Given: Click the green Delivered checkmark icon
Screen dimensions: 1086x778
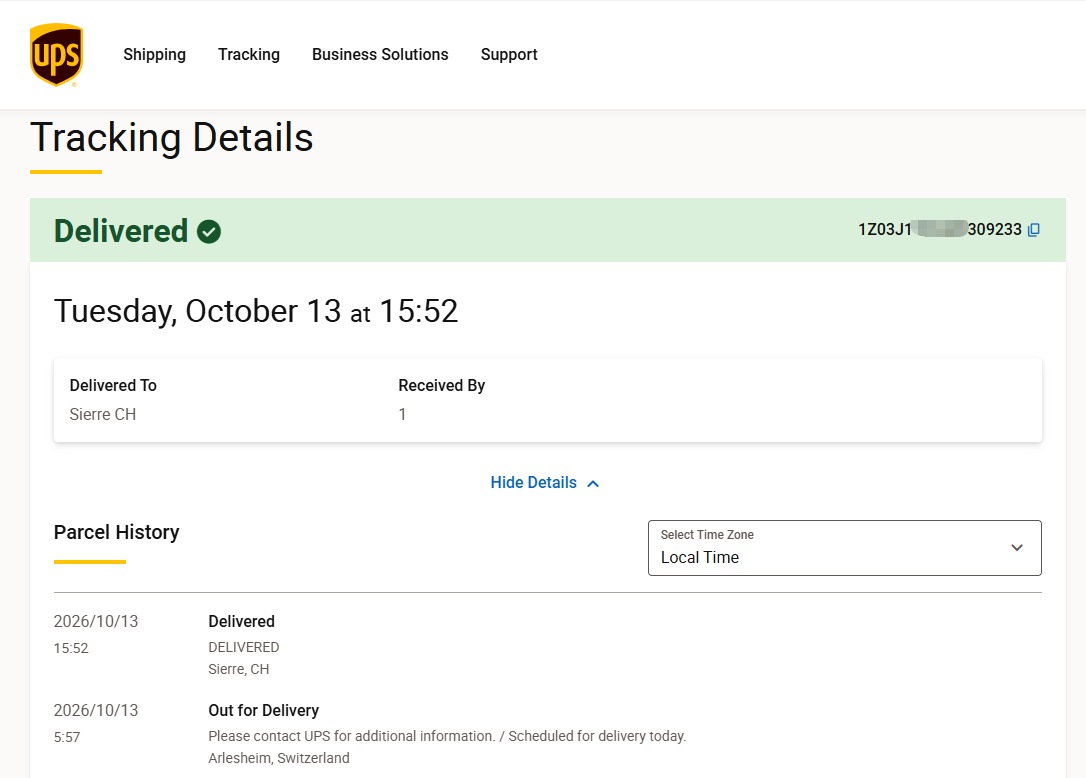Looking at the screenshot, I should (x=208, y=231).
